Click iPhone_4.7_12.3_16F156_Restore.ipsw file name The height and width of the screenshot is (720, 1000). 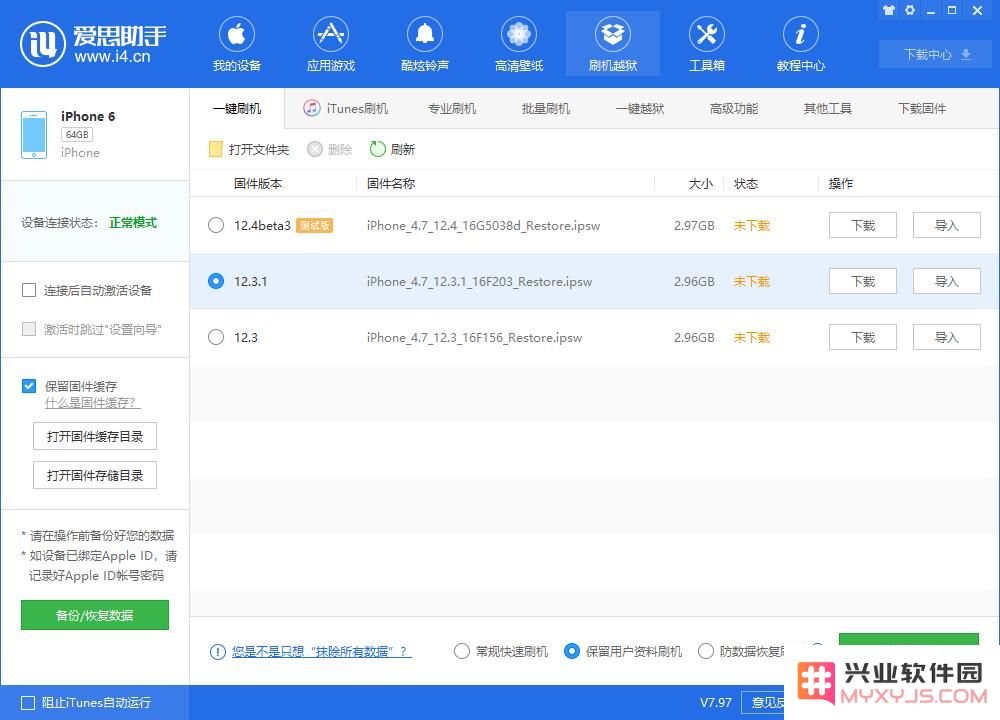[x=474, y=337]
